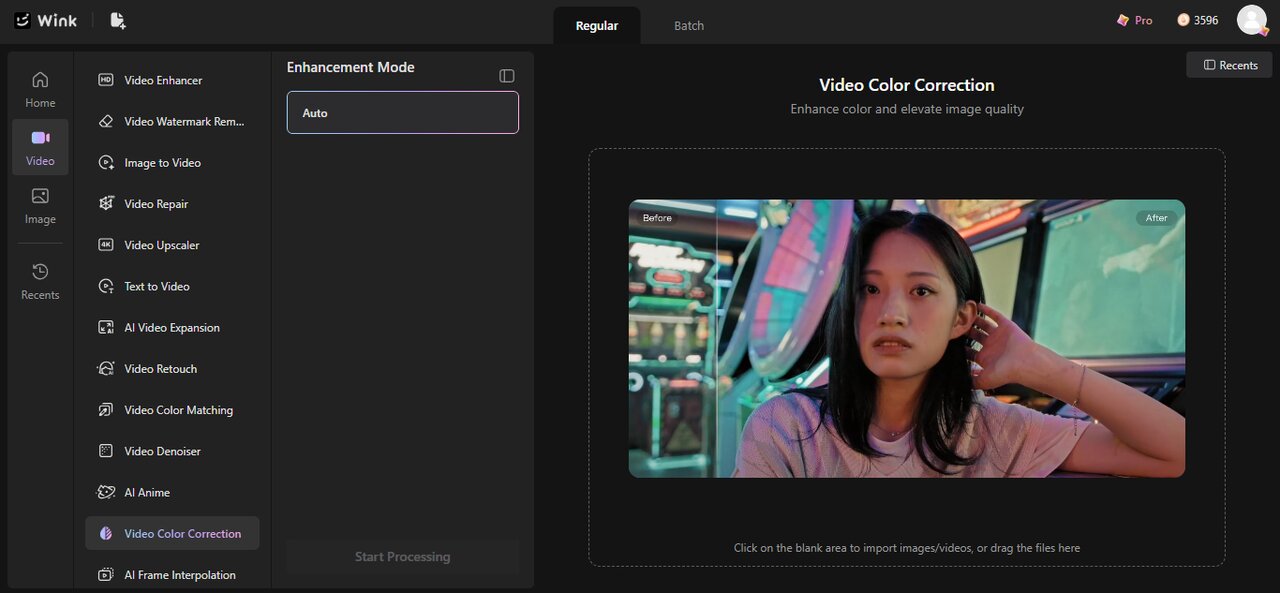Open the Home section in sidebar

[x=40, y=89]
